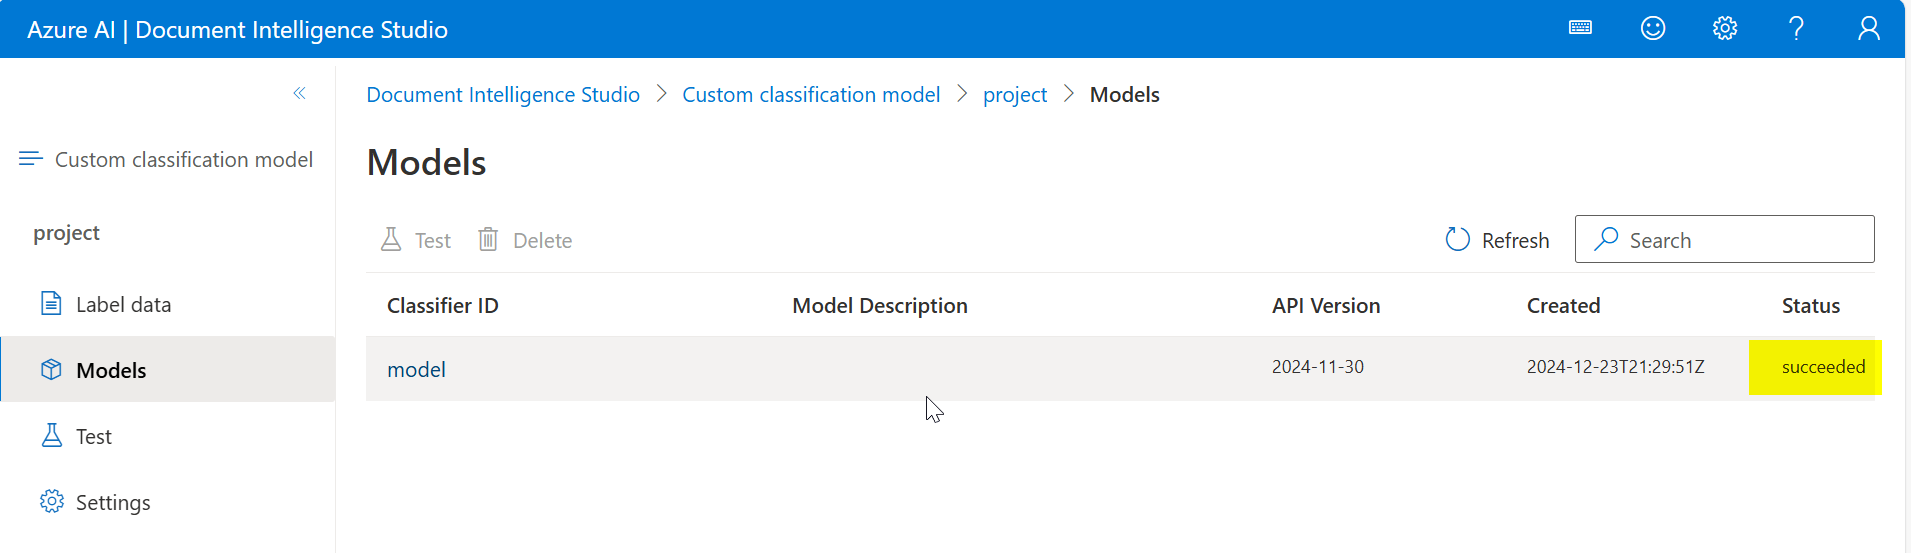Viewport: 1911px width, 553px height.
Task: Click the Test toolbar button
Action: pos(416,240)
